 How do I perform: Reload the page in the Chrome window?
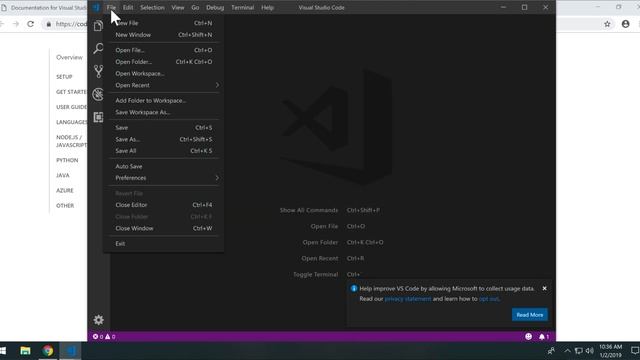pos(31,24)
